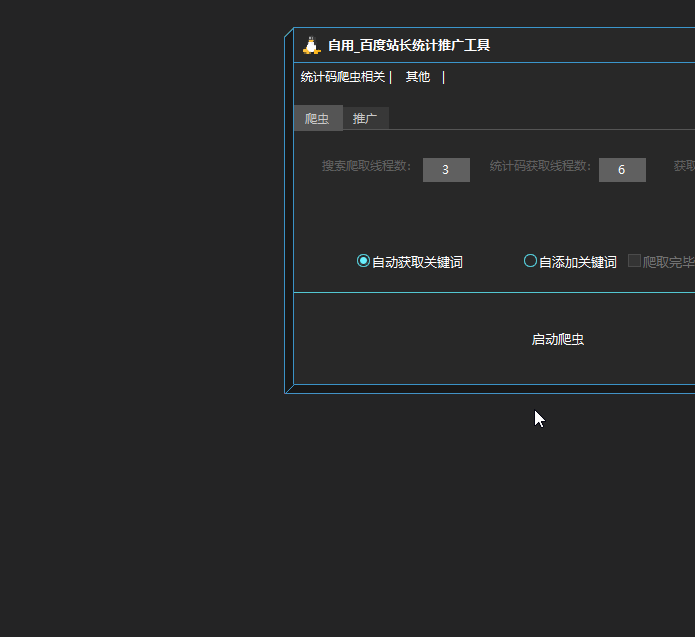Click the 自用_百度站长统计推广工具 window title
This screenshot has height=637, width=695.
(408, 46)
